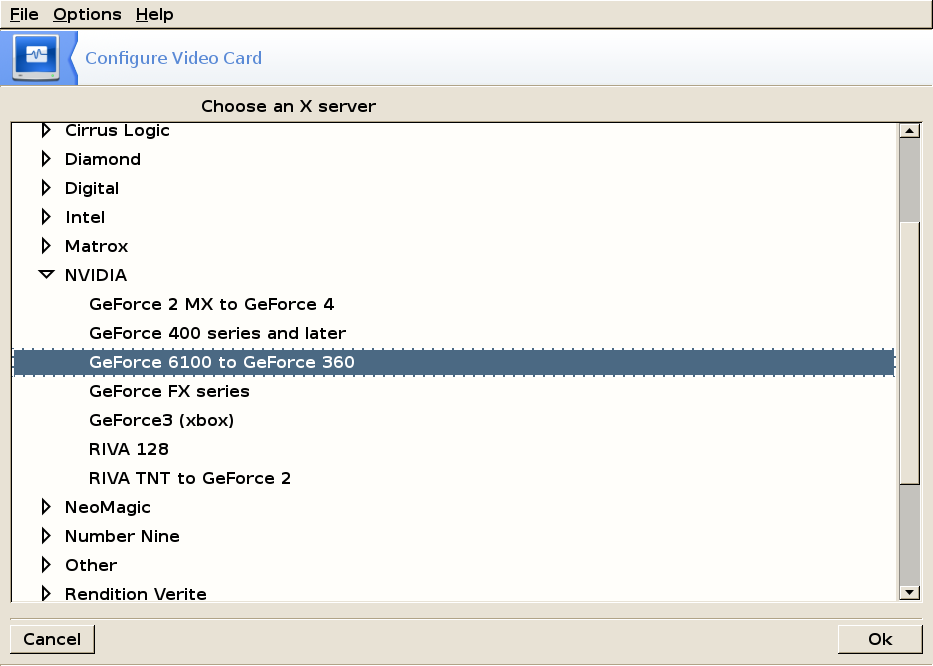Expand the Cirrus Logic tree arrow

coord(46,130)
